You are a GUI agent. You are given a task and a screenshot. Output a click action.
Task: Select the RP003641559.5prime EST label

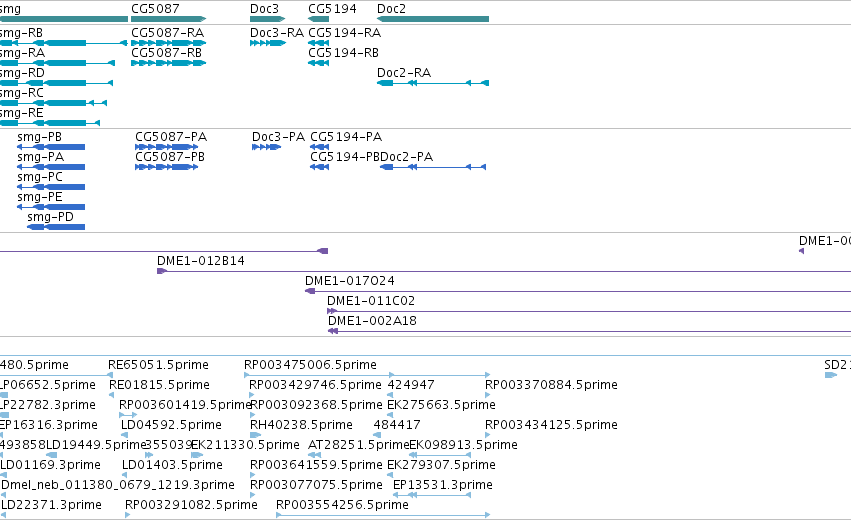(316, 465)
